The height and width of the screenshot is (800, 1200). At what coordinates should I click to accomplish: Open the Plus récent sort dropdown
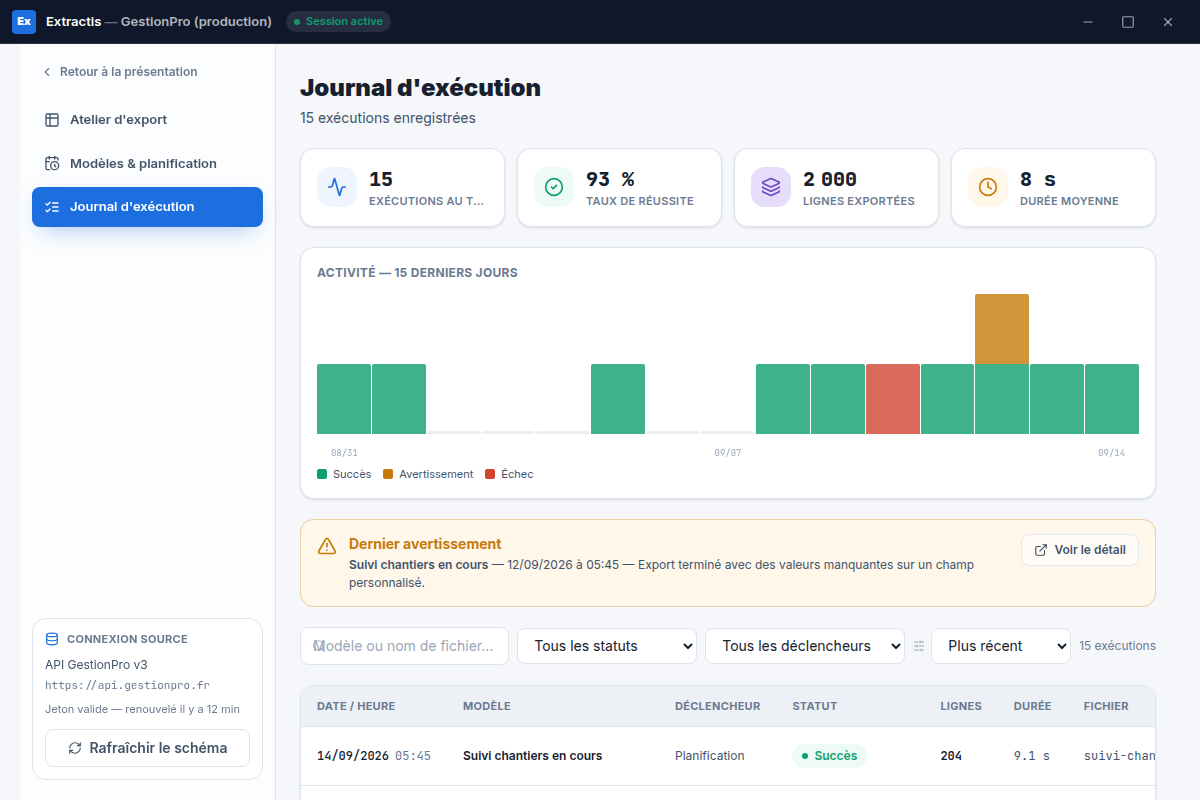pos(1001,646)
